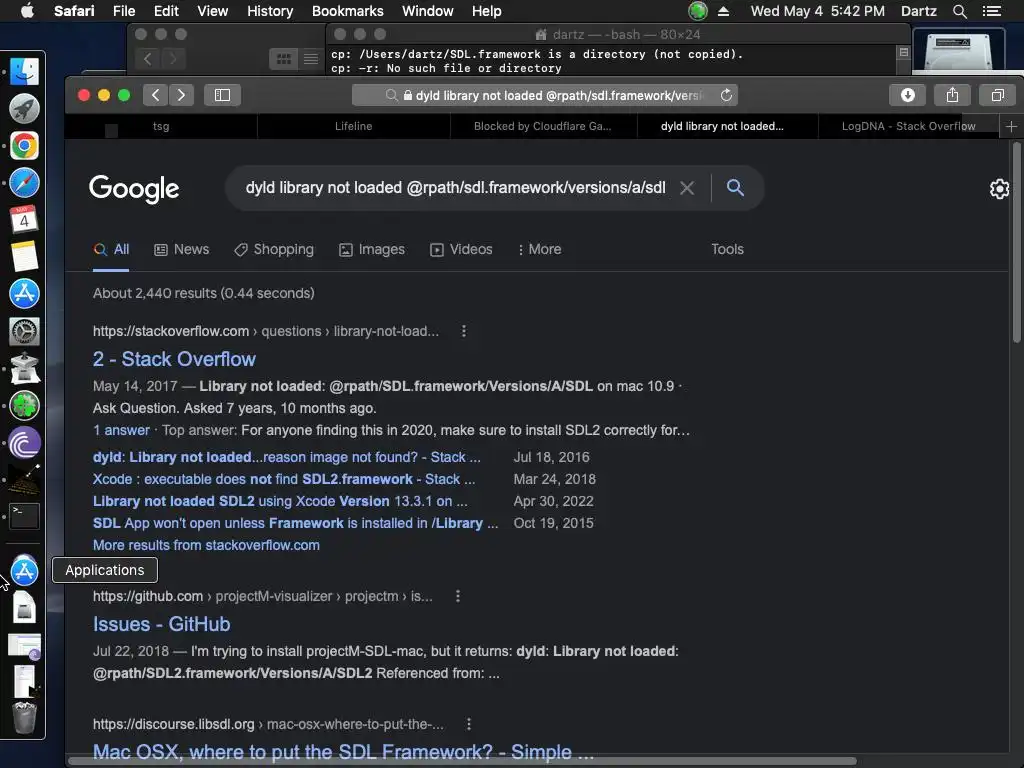Viewport: 1024px width, 768px height.
Task: Expand the More search filters
Action: pos(539,249)
